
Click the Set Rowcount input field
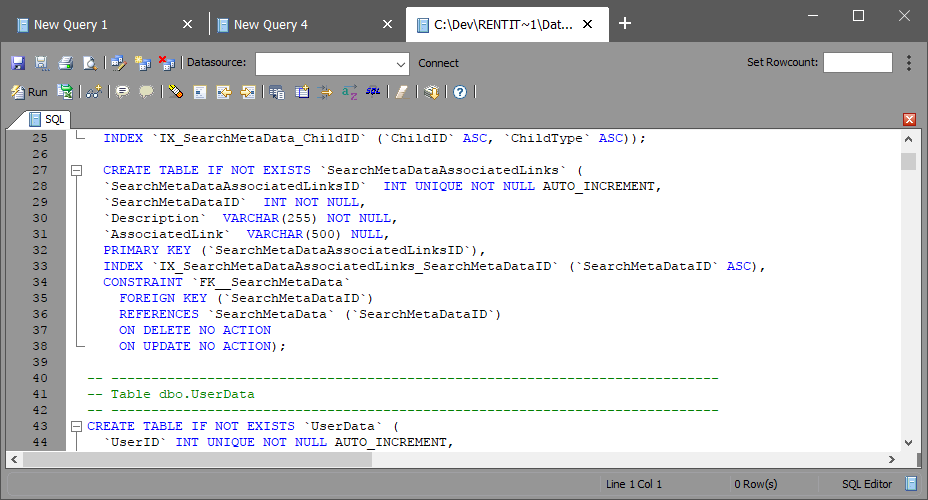(x=858, y=63)
